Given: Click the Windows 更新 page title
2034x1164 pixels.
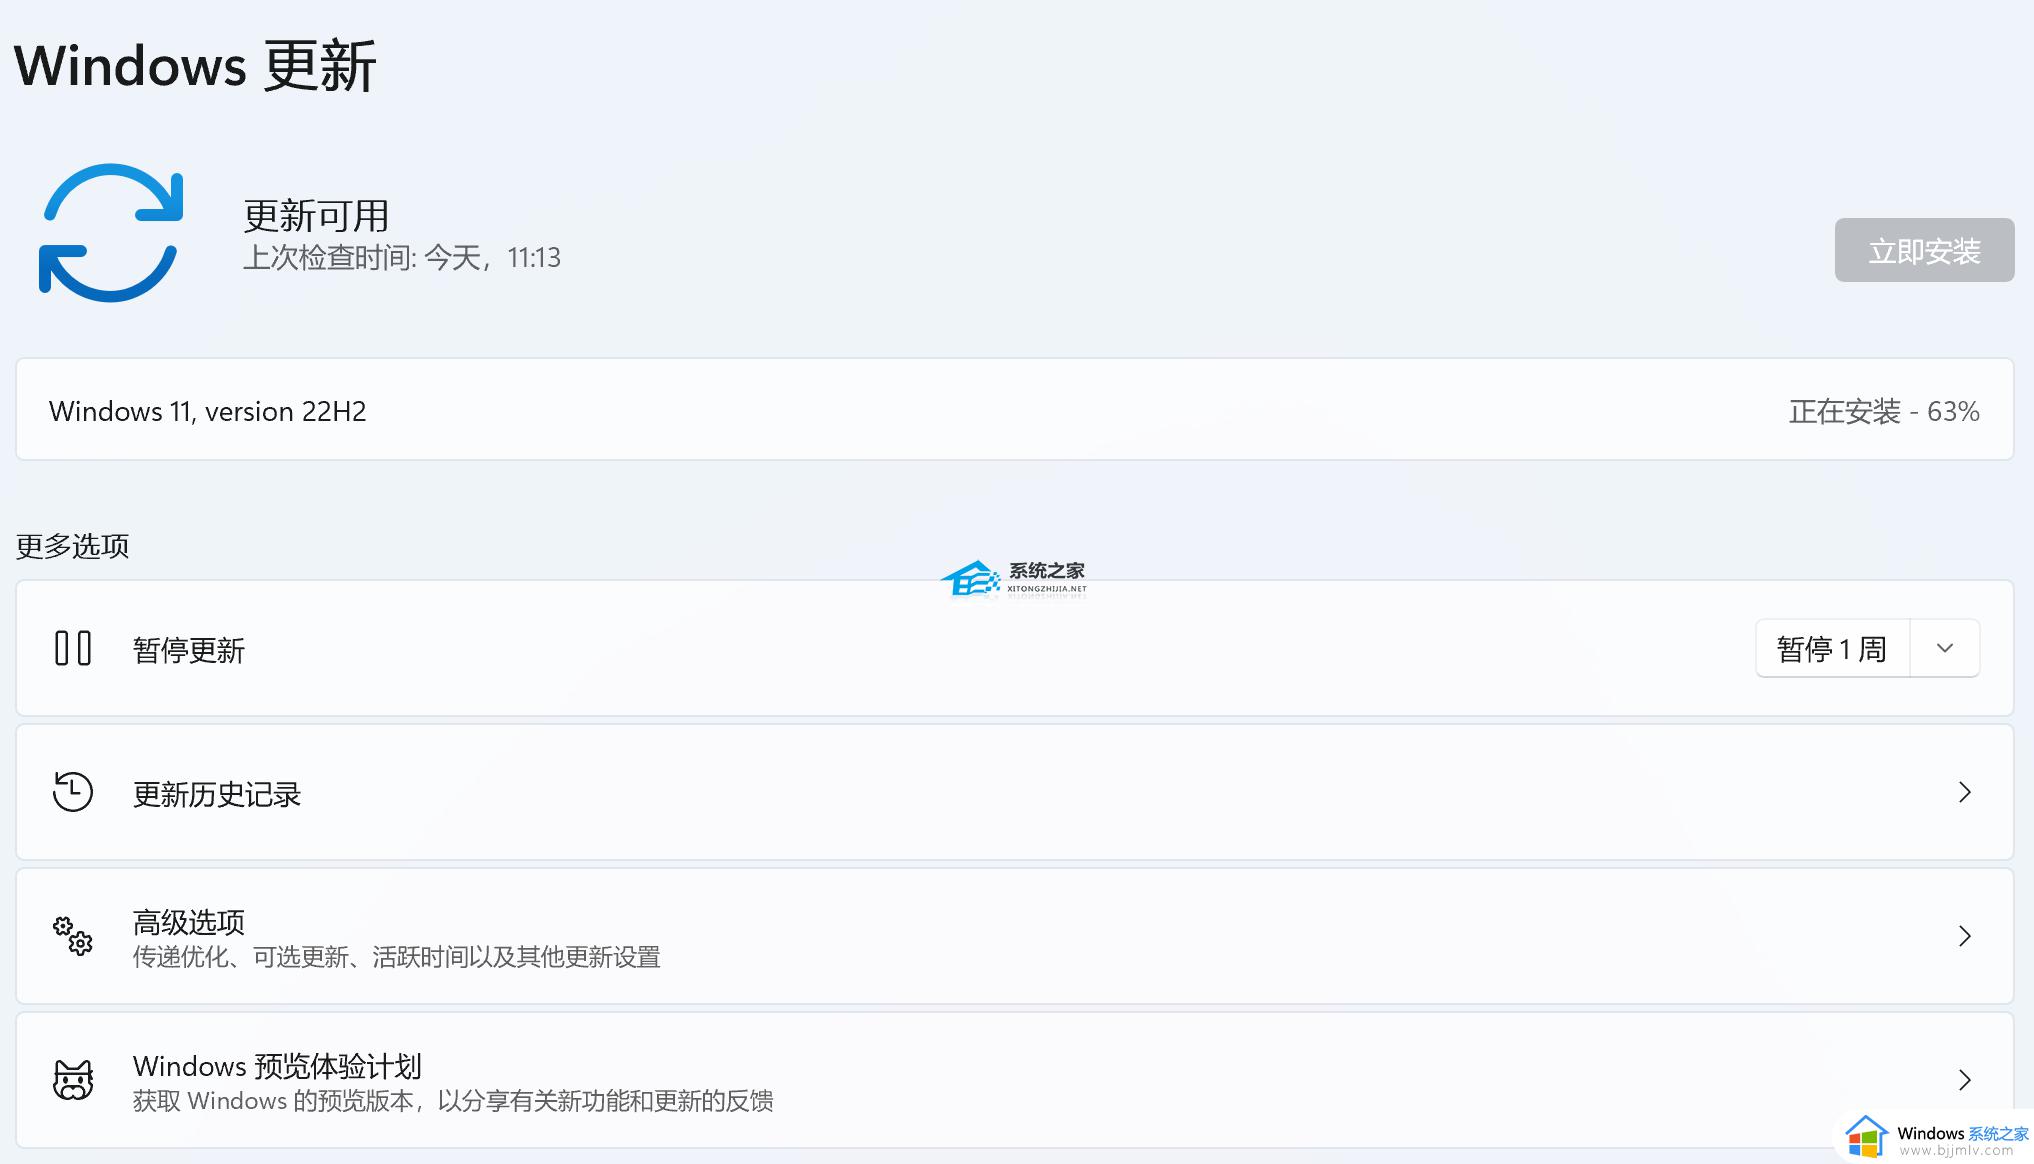Looking at the screenshot, I should [x=195, y=66].
